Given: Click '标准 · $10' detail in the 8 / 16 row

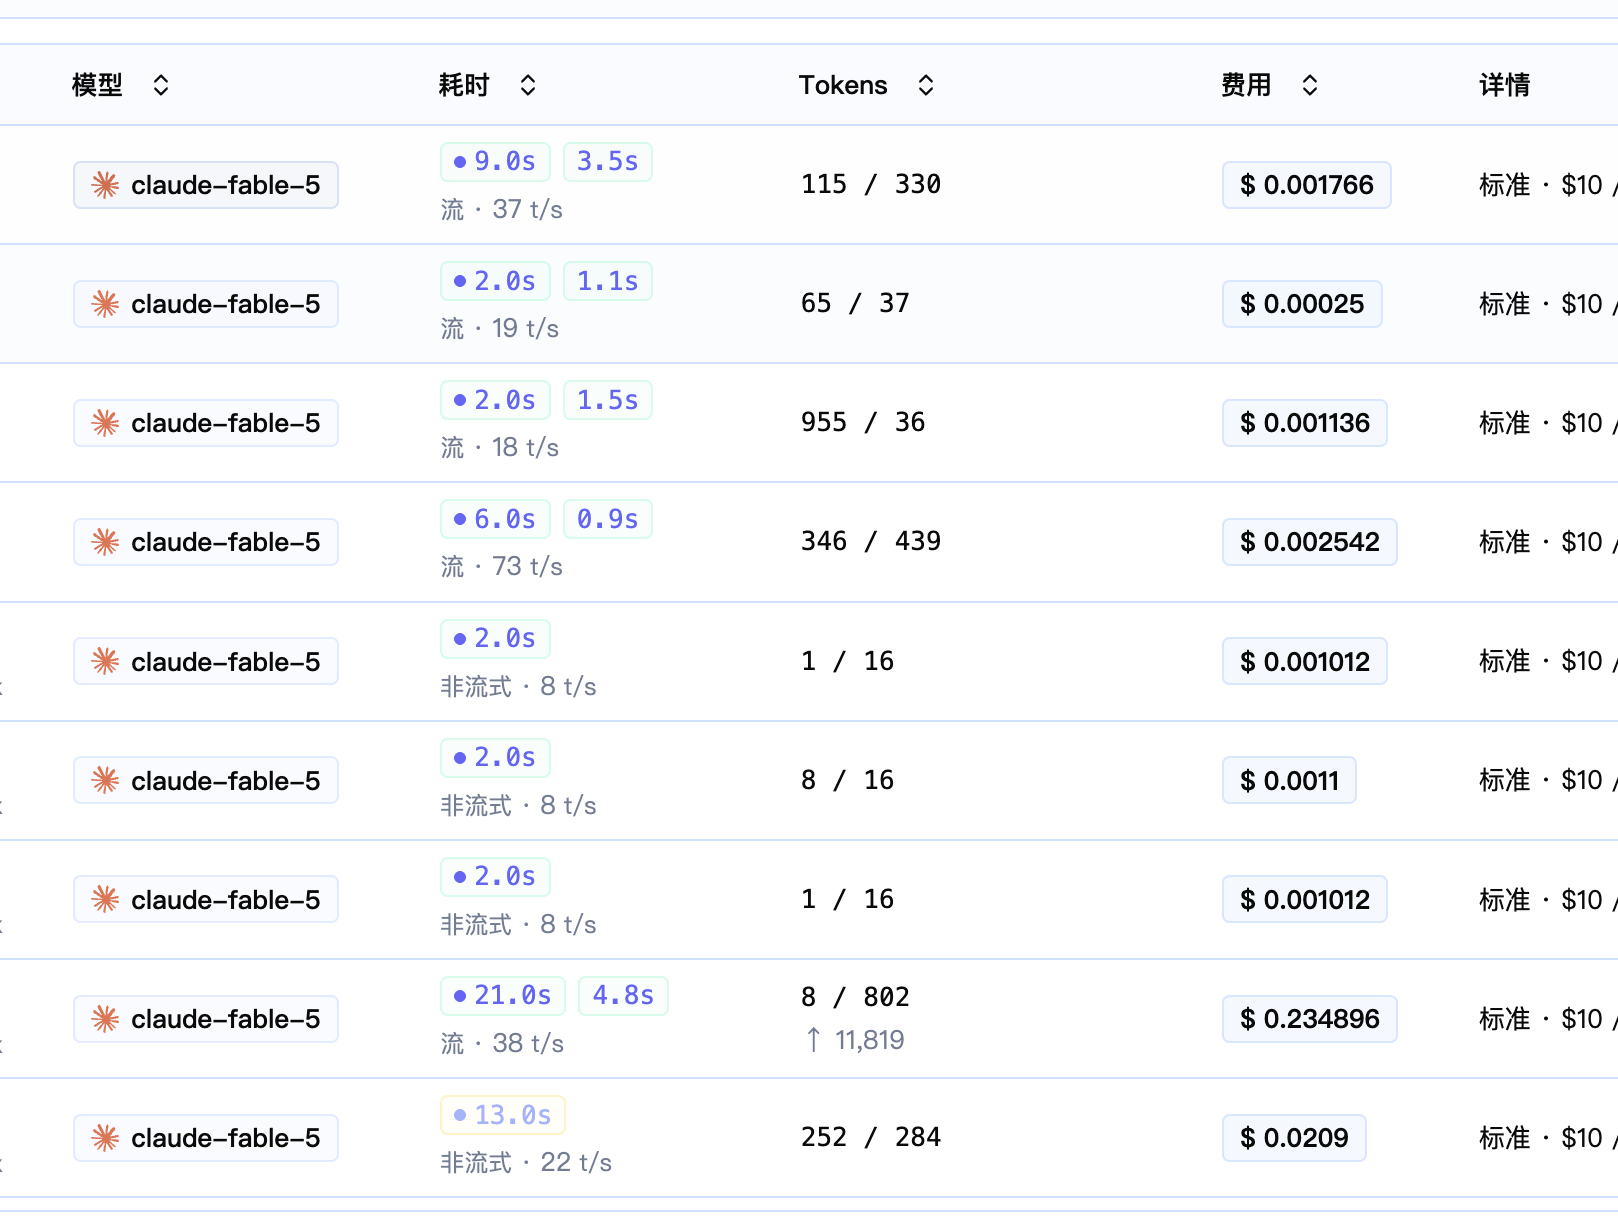Looking at the screenshot, I should click(x=1541, y=781).
